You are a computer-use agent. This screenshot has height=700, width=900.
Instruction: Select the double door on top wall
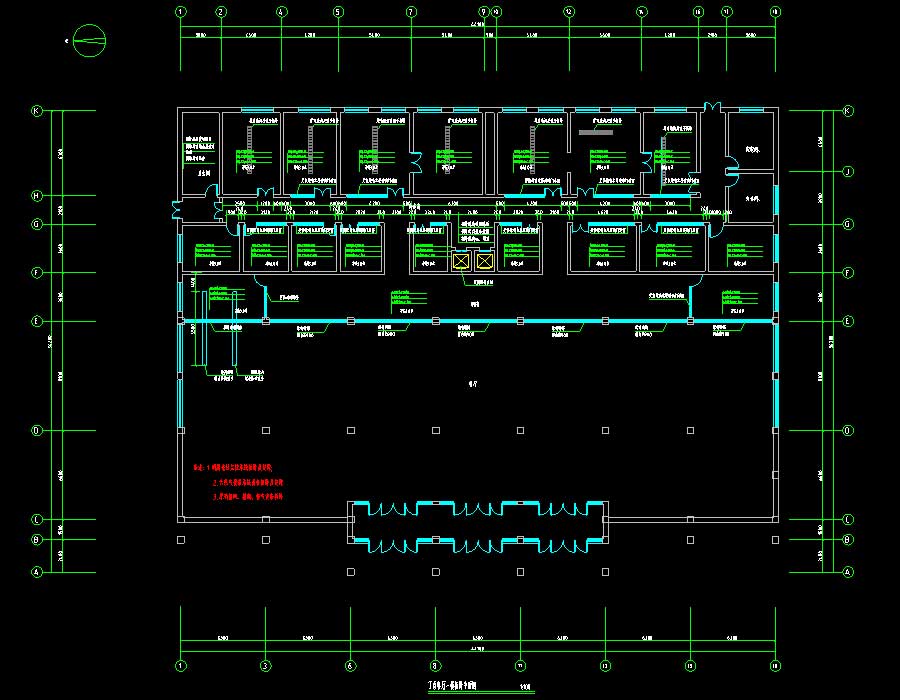(712, 107)
